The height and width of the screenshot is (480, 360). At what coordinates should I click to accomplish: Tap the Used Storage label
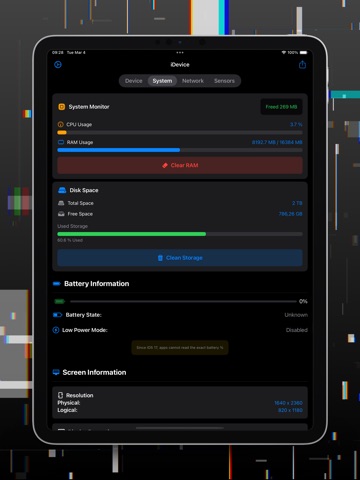pyautogui.click(x=72, y=226)
